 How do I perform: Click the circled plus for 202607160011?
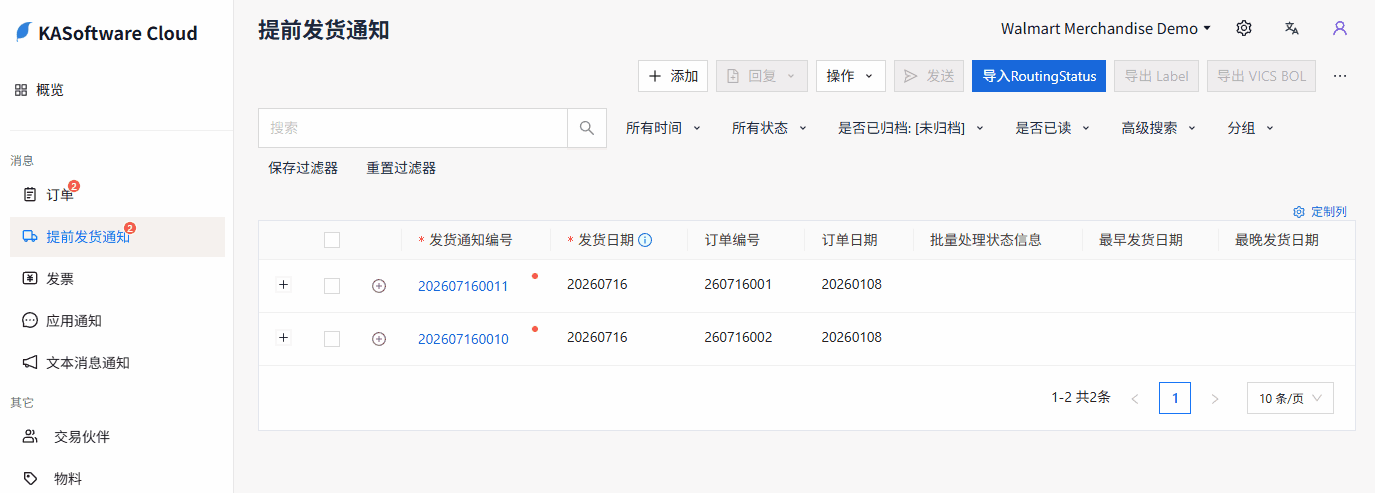pos(379,286)
